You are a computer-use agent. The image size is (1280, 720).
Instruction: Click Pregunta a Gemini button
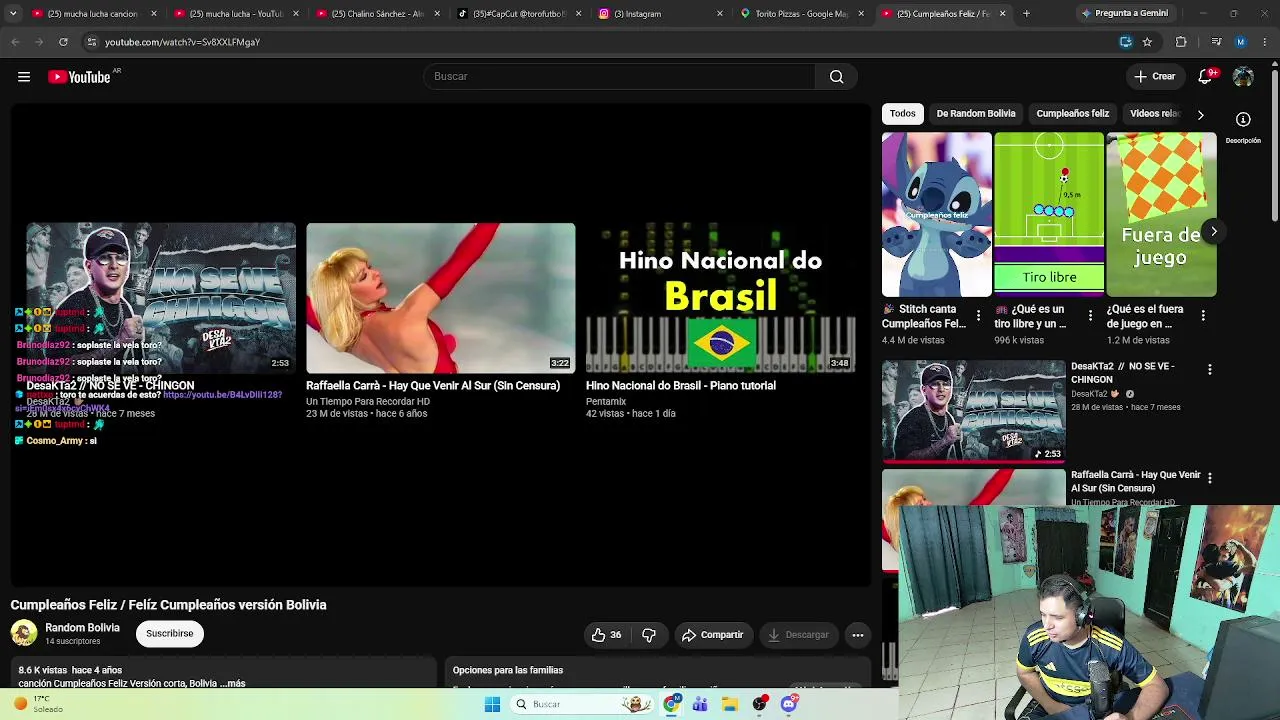click(x=1124, y=14)
